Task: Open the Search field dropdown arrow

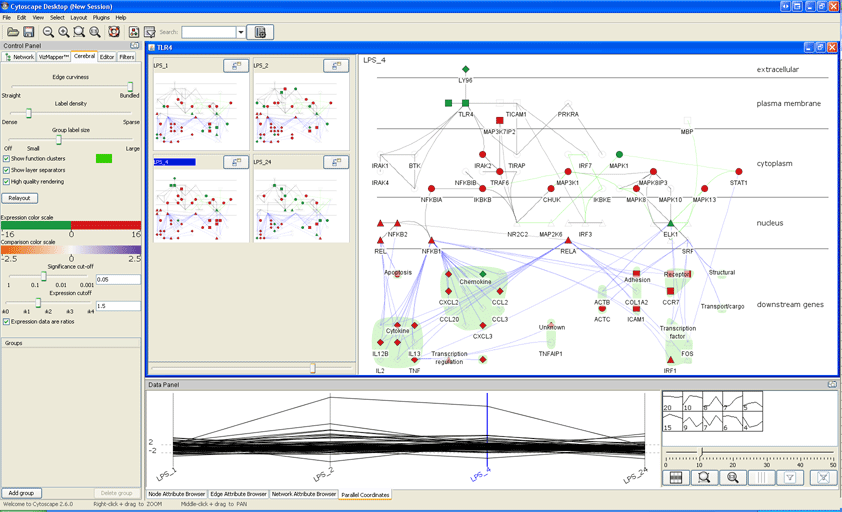Action: pos(241,32)
